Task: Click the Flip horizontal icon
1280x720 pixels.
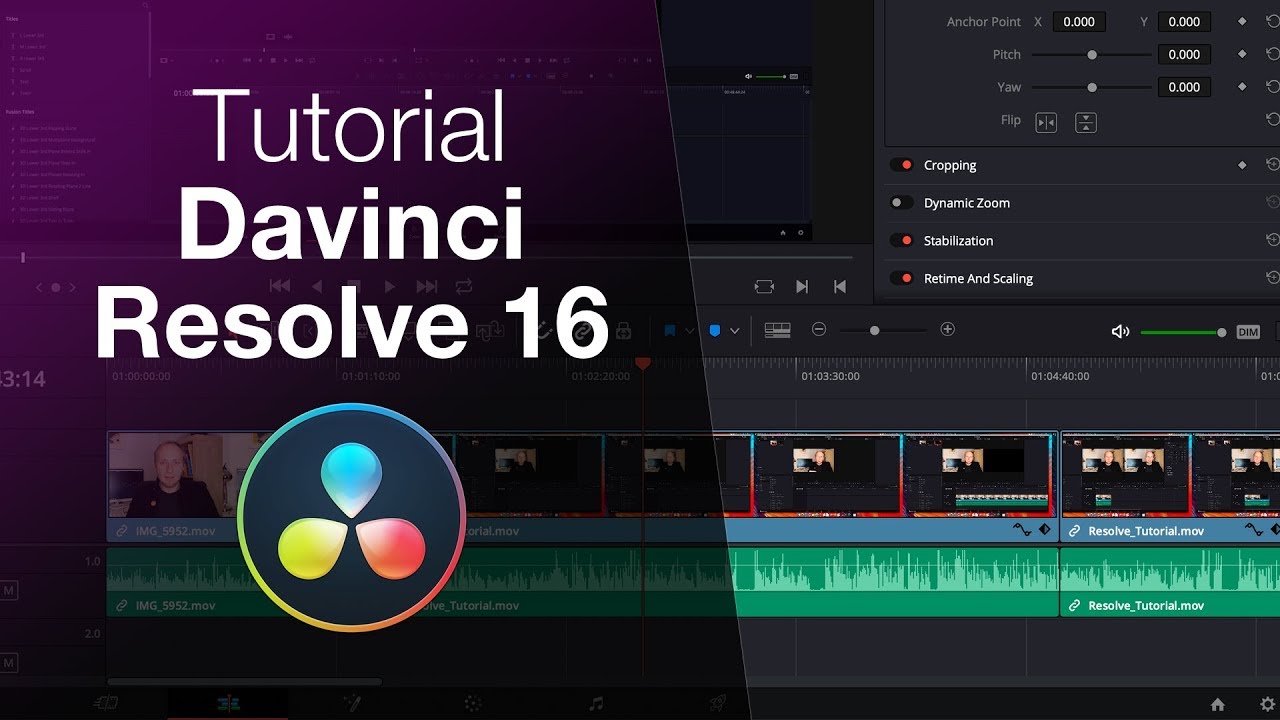Action: click(1046, 122)
